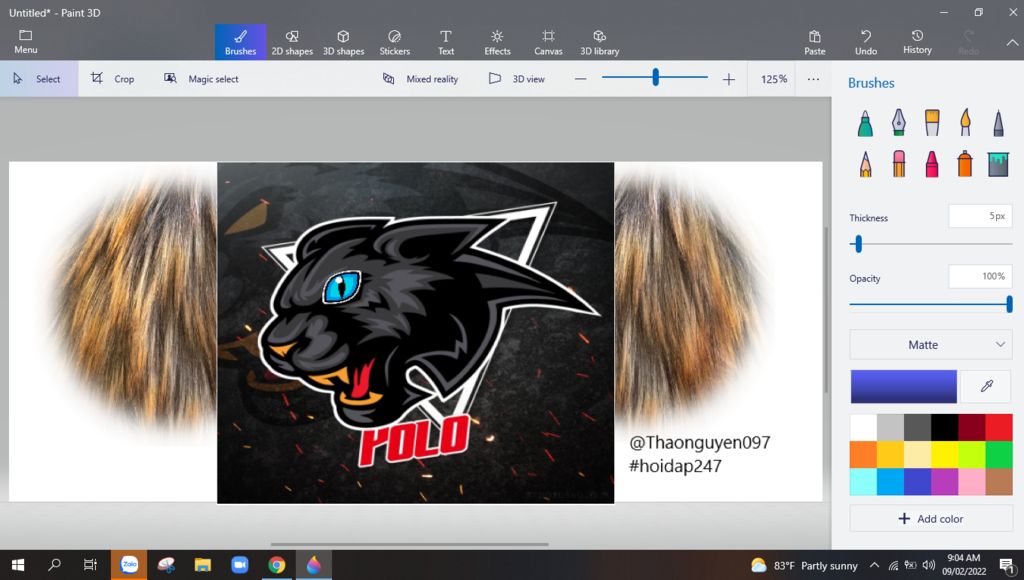The height and width of the screenshot is (580, 1024).
Task: Open taskbar Search
Action: click(x=54, y=565)
